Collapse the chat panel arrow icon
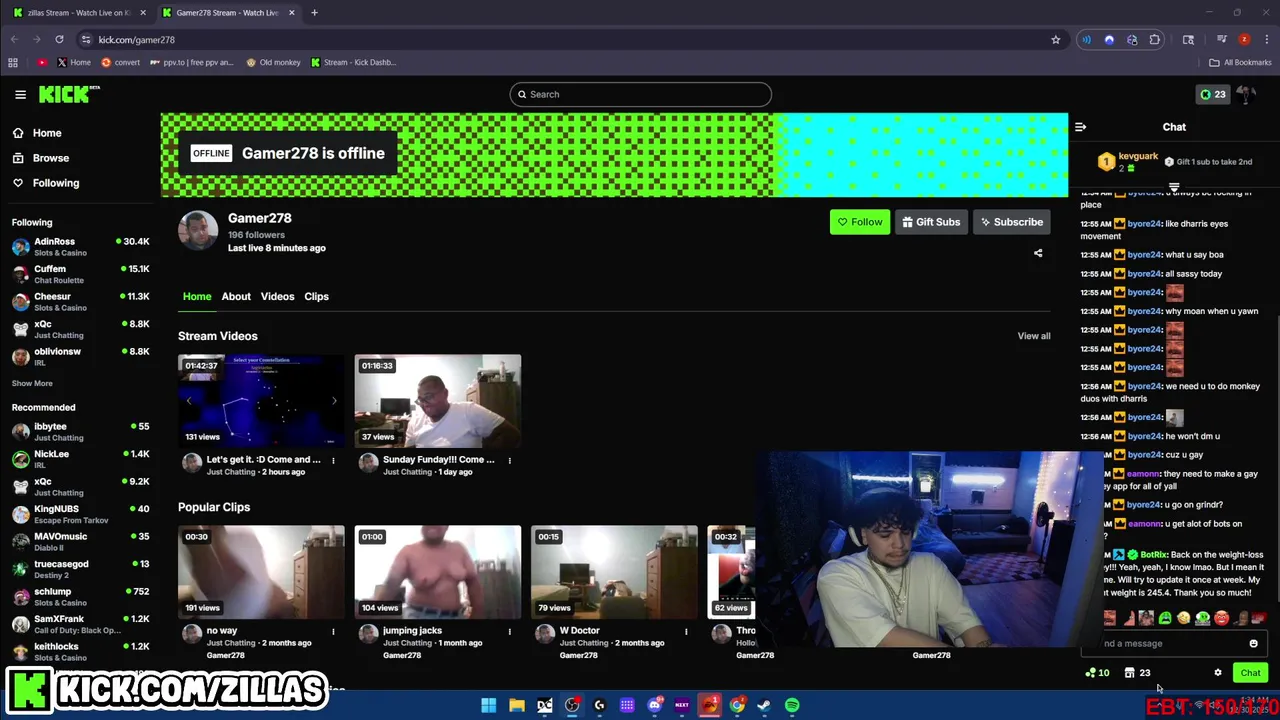The width and height of the screenshot is (1280, 720). coord(1080,127)
